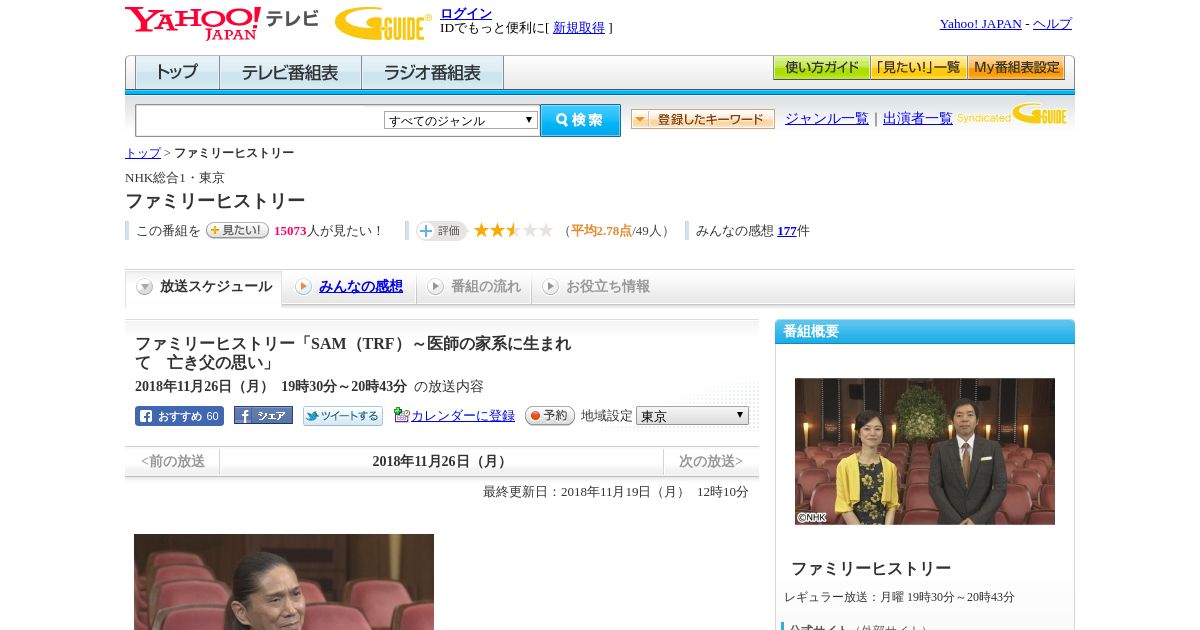Open the Yahoo! JAPAN テレビ logo

222,23
